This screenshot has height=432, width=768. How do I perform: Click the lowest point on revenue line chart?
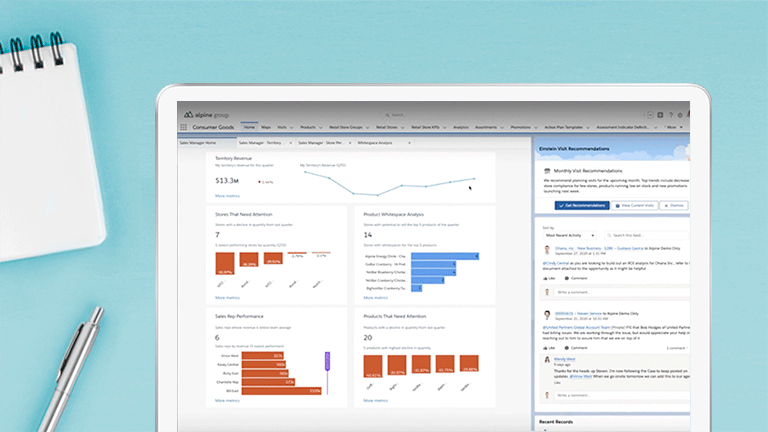pos(378,195)
